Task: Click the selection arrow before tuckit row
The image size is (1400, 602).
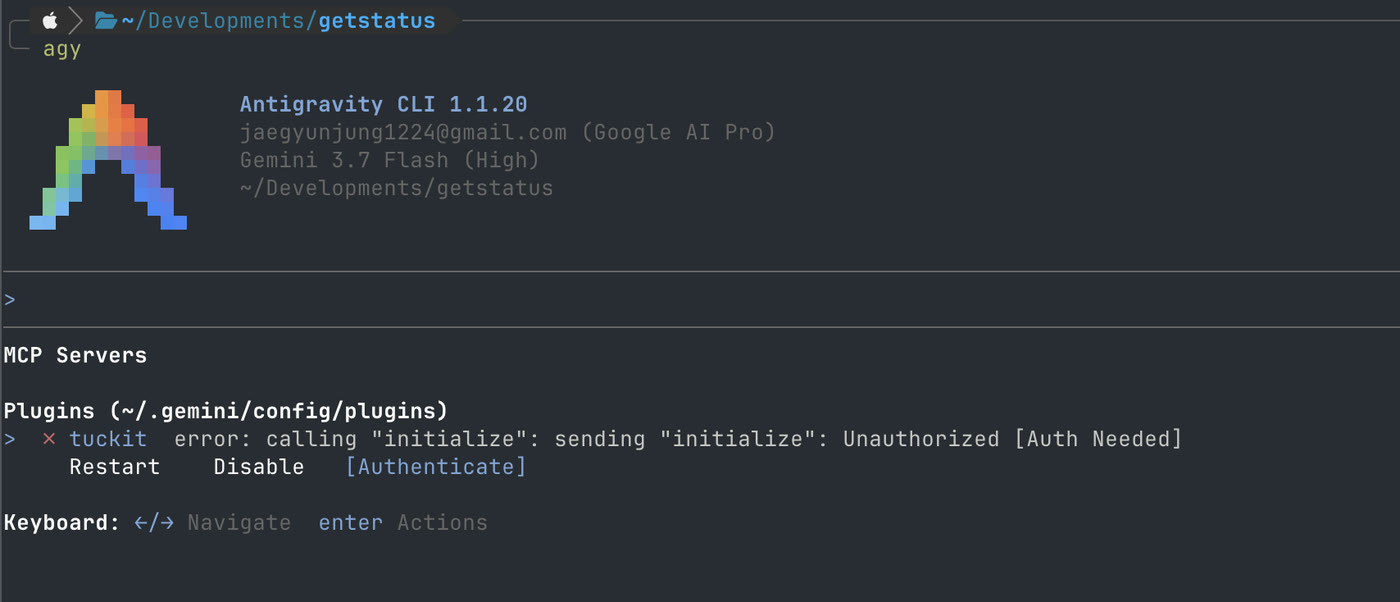Action: 10,439
